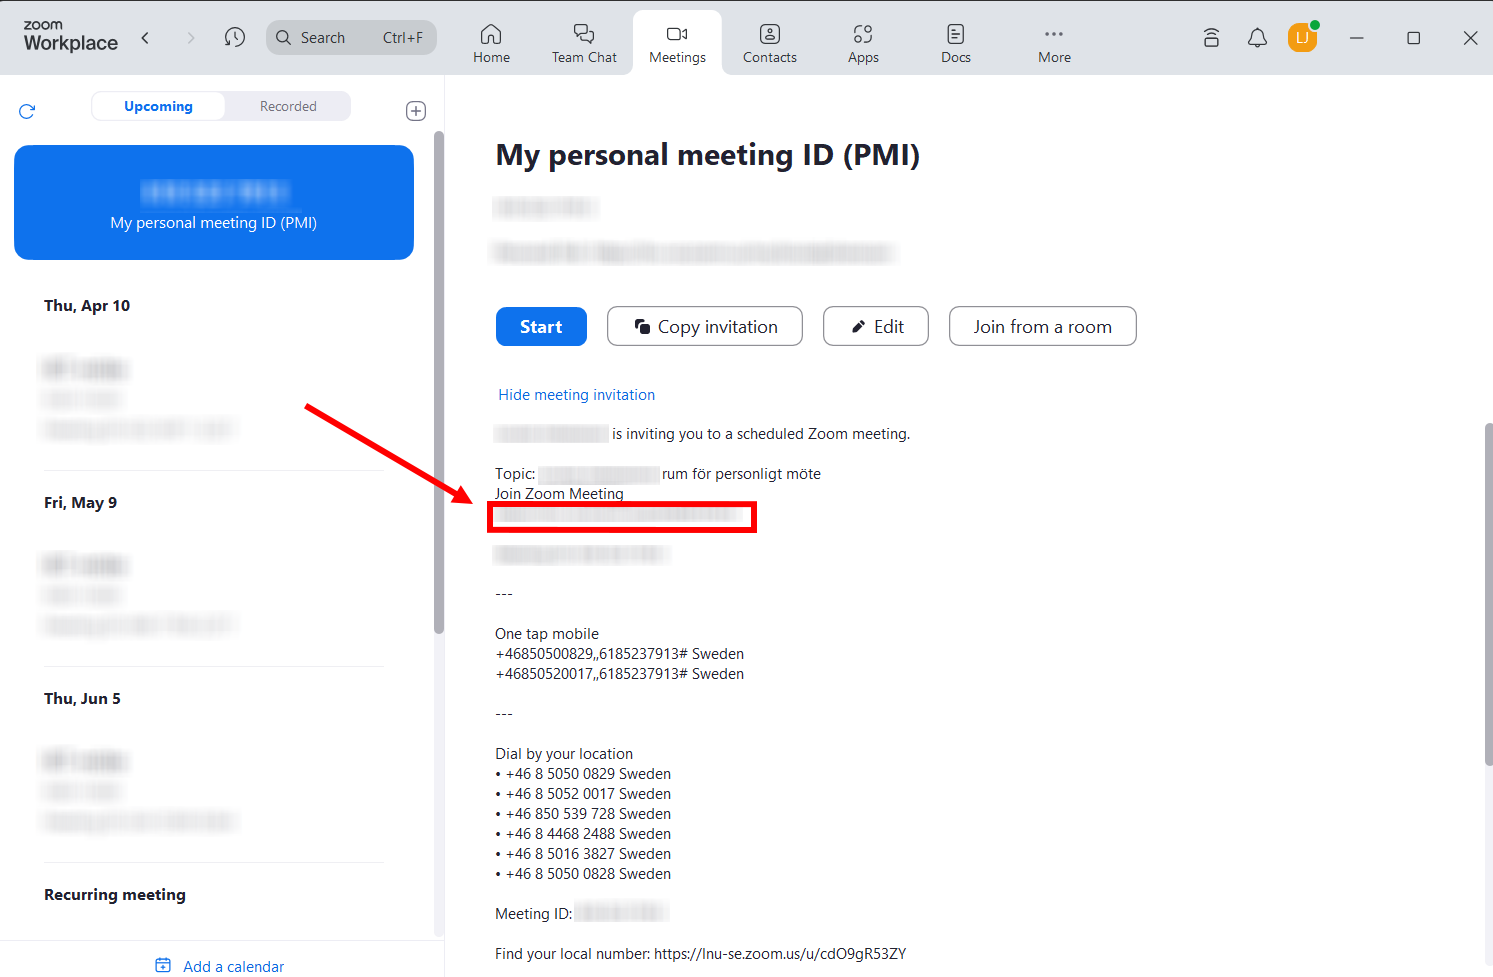Switch to Team Chat tab
Image resolution: width=1493 pixels, height=977 pixels.
[584, 44]
